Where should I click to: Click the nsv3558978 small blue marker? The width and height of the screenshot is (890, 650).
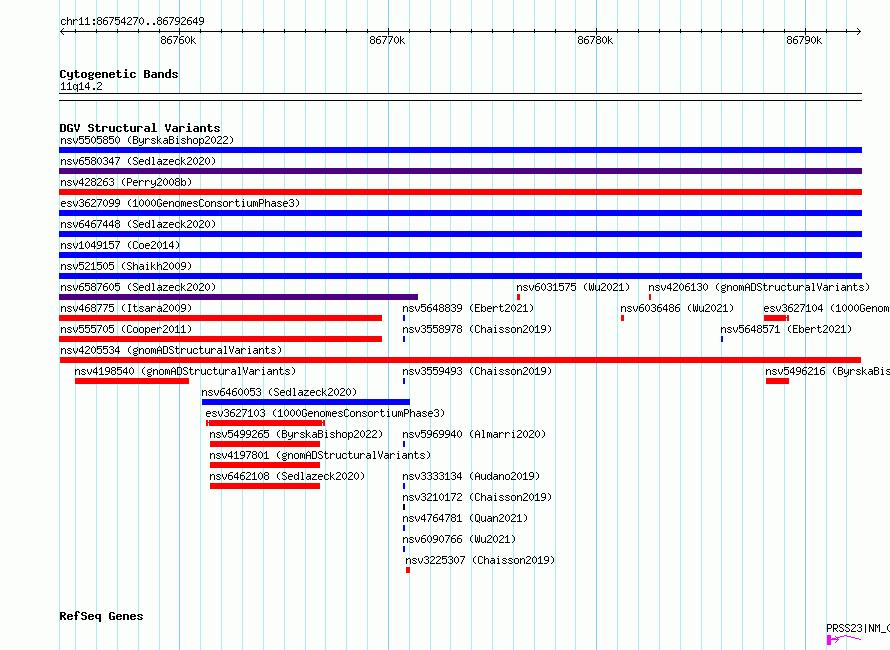pyautogui.click(x=404, y=339)
